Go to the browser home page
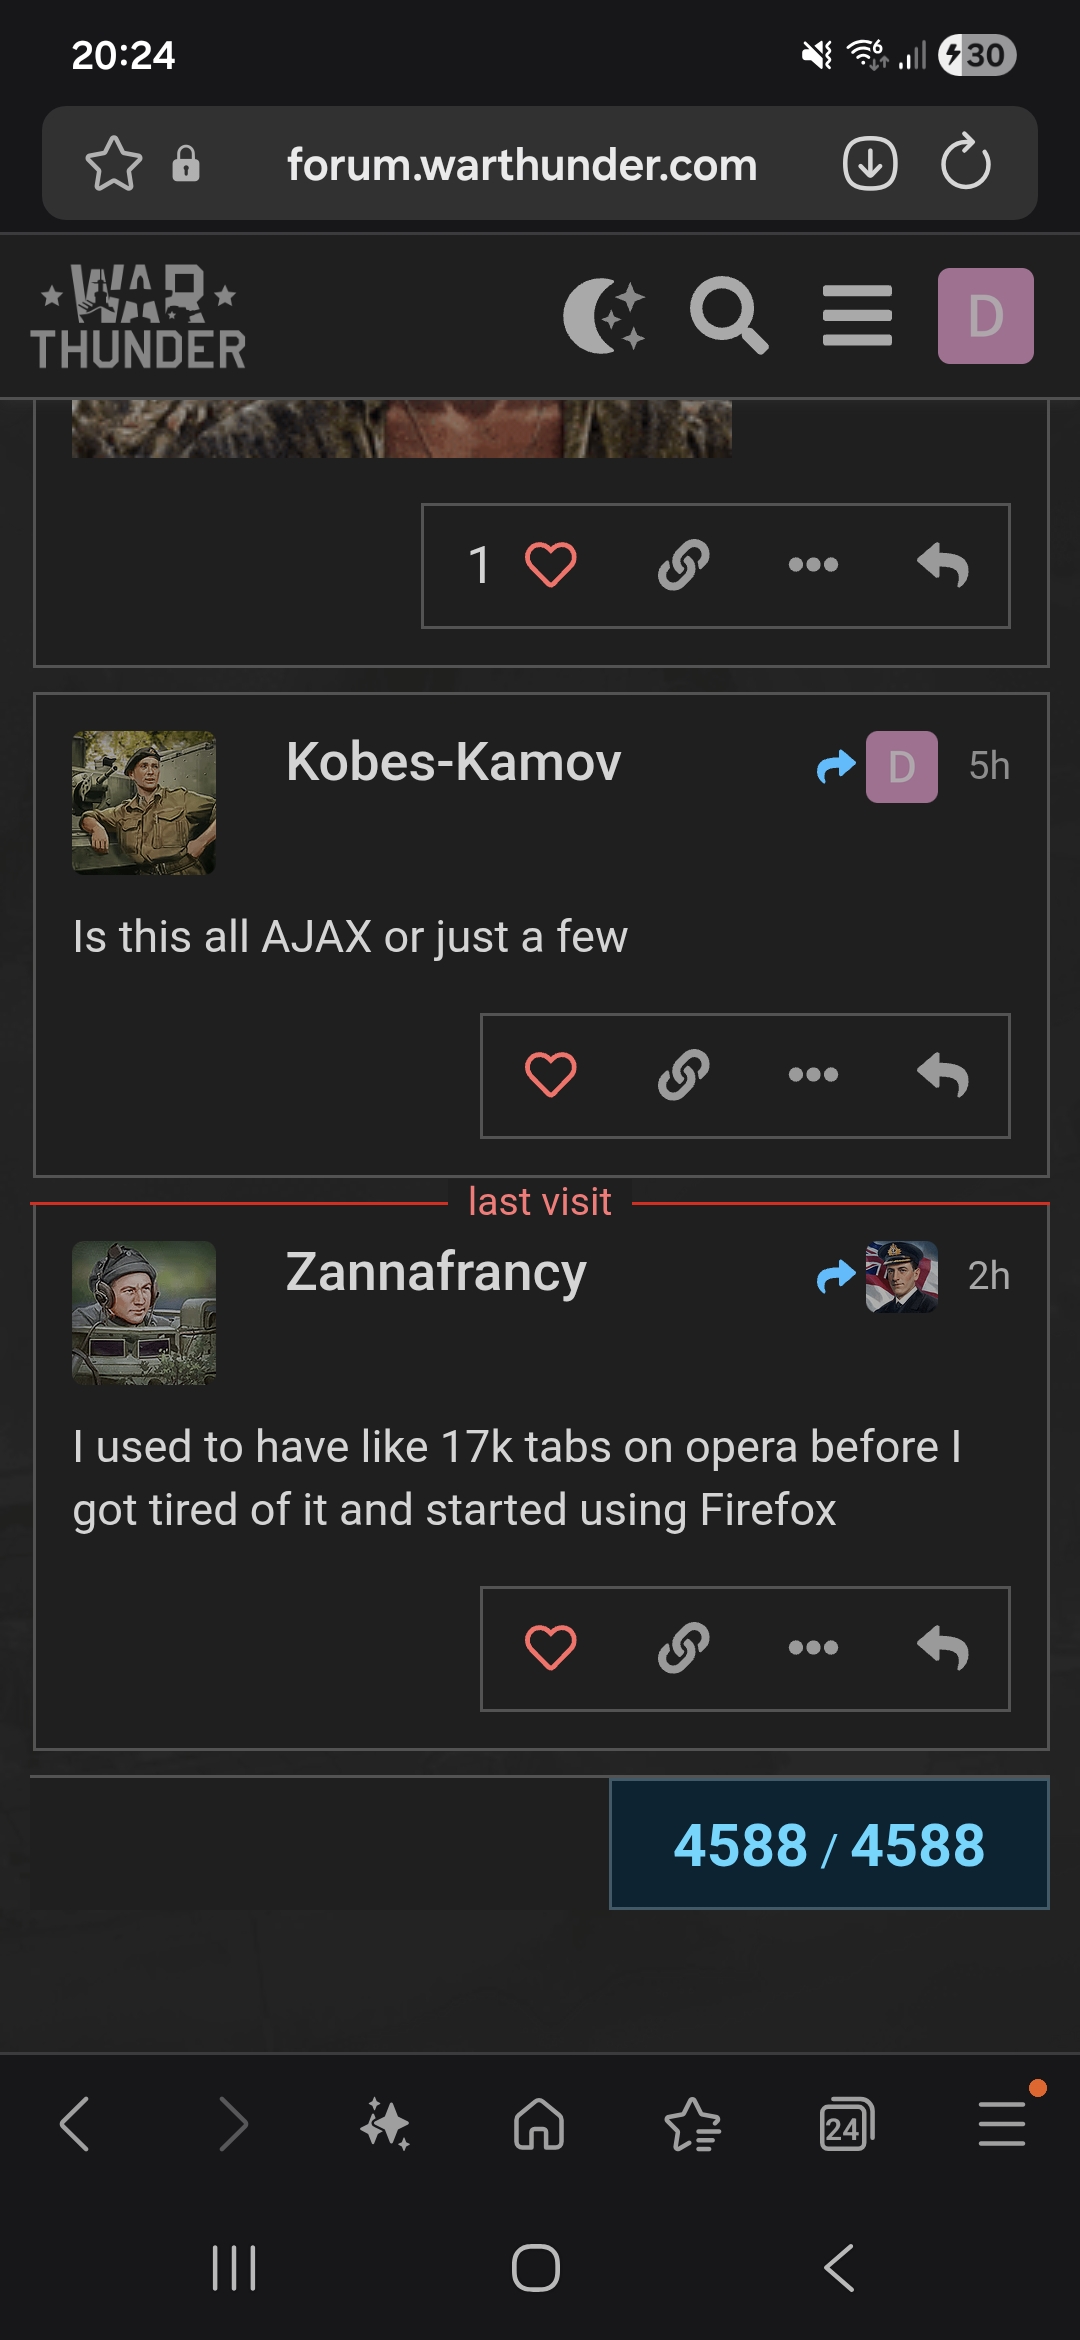1080x2340 pixels. (539, 2124)
